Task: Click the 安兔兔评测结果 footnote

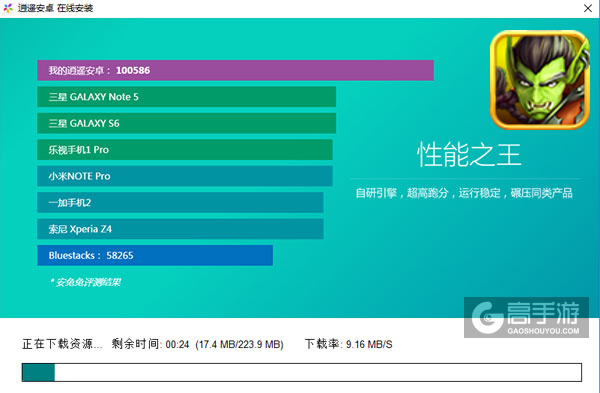Action: 85,282
